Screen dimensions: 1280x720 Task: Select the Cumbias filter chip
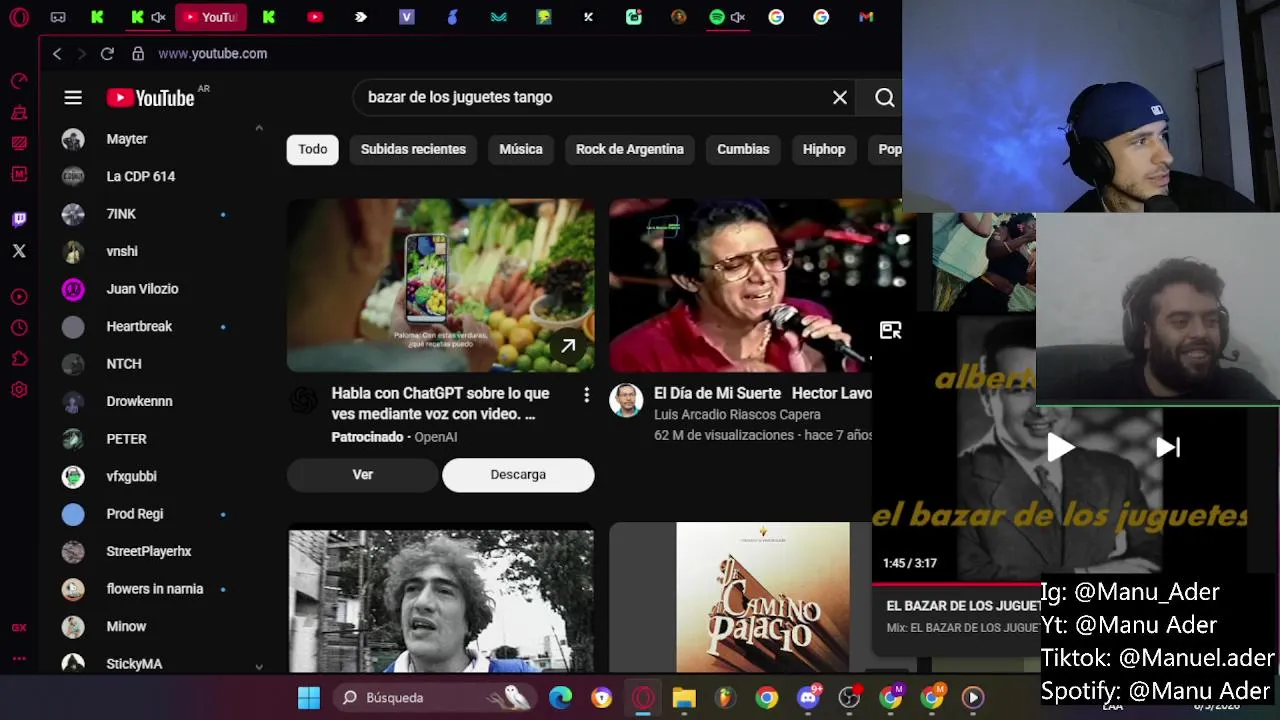click(743, 149)
